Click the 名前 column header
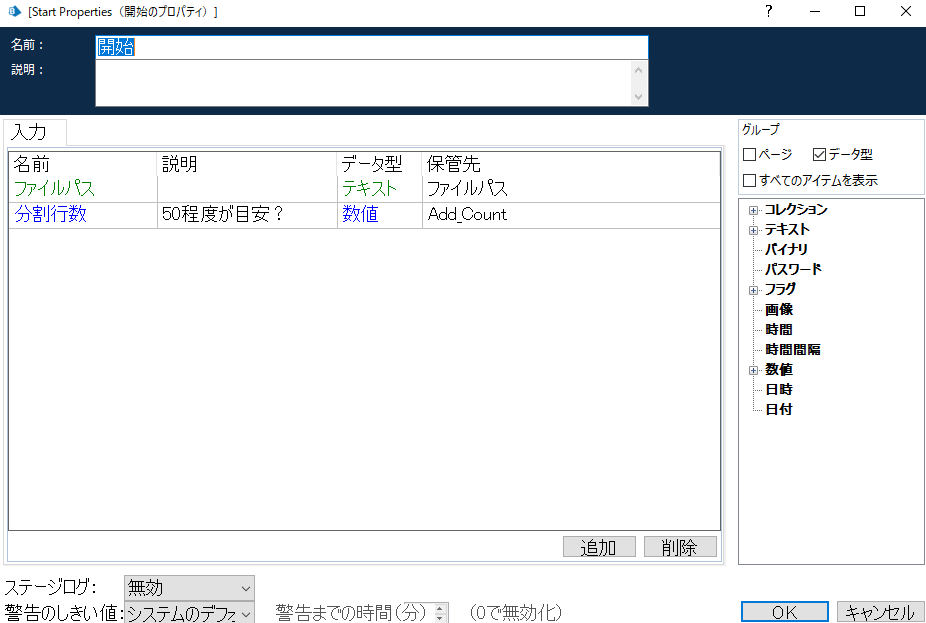Screen dimensions: 926x623 83,164
